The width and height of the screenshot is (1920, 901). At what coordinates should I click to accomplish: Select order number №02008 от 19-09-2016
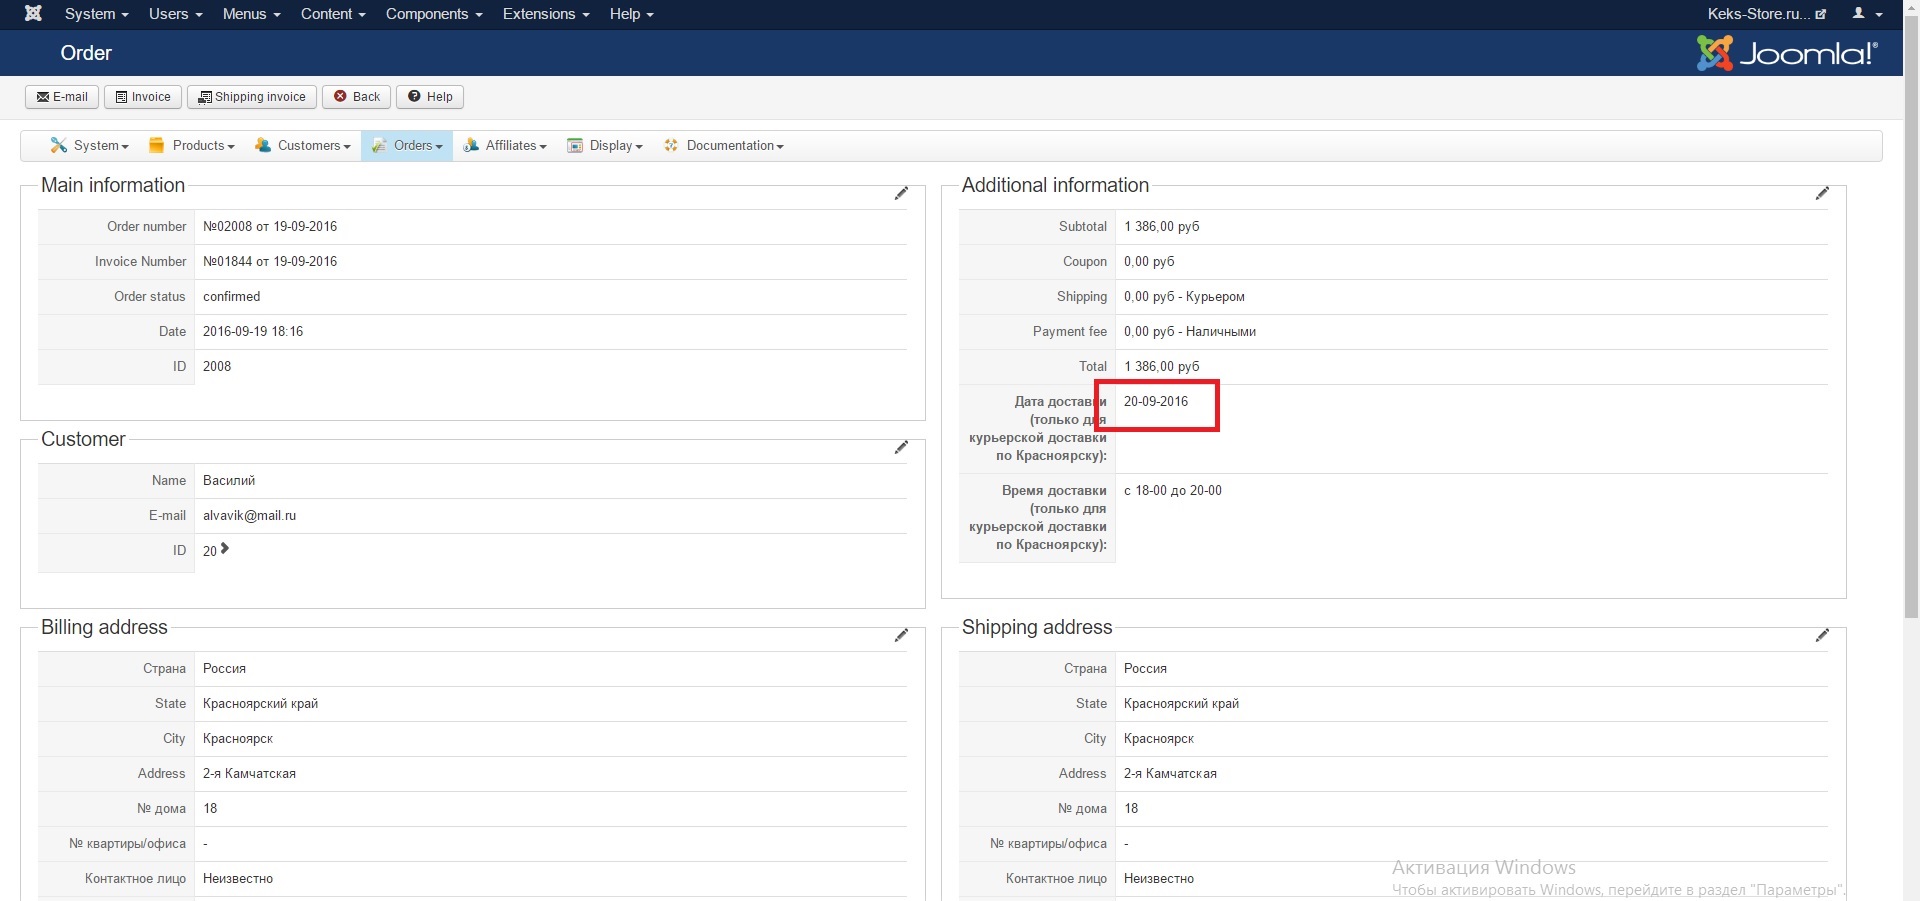click(x=270, y=227)
